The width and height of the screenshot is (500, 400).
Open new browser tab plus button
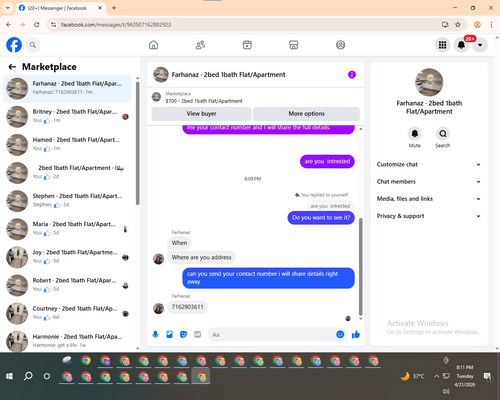point(114,8)
